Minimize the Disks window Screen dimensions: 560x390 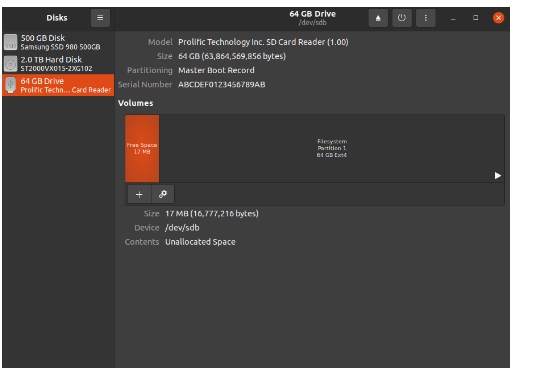click(453, 18)
